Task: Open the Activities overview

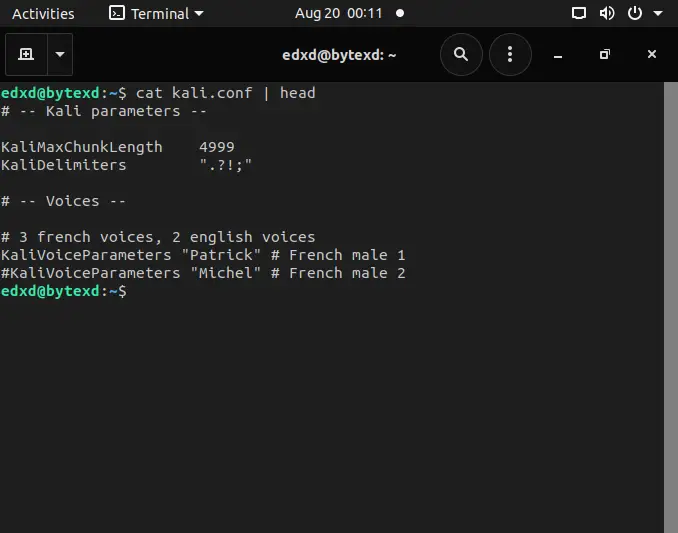Action: click(43, 13)
